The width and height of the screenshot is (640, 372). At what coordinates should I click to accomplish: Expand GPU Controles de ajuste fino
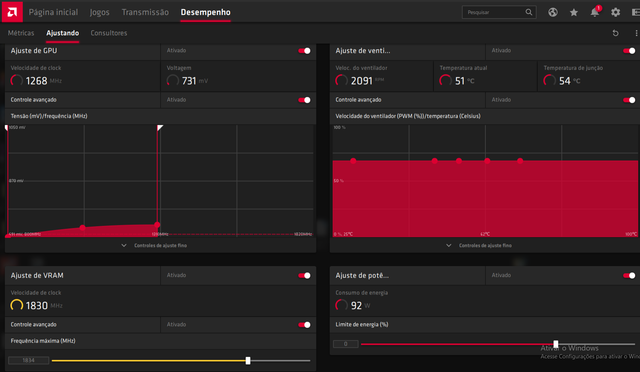(x=154, y=245)
